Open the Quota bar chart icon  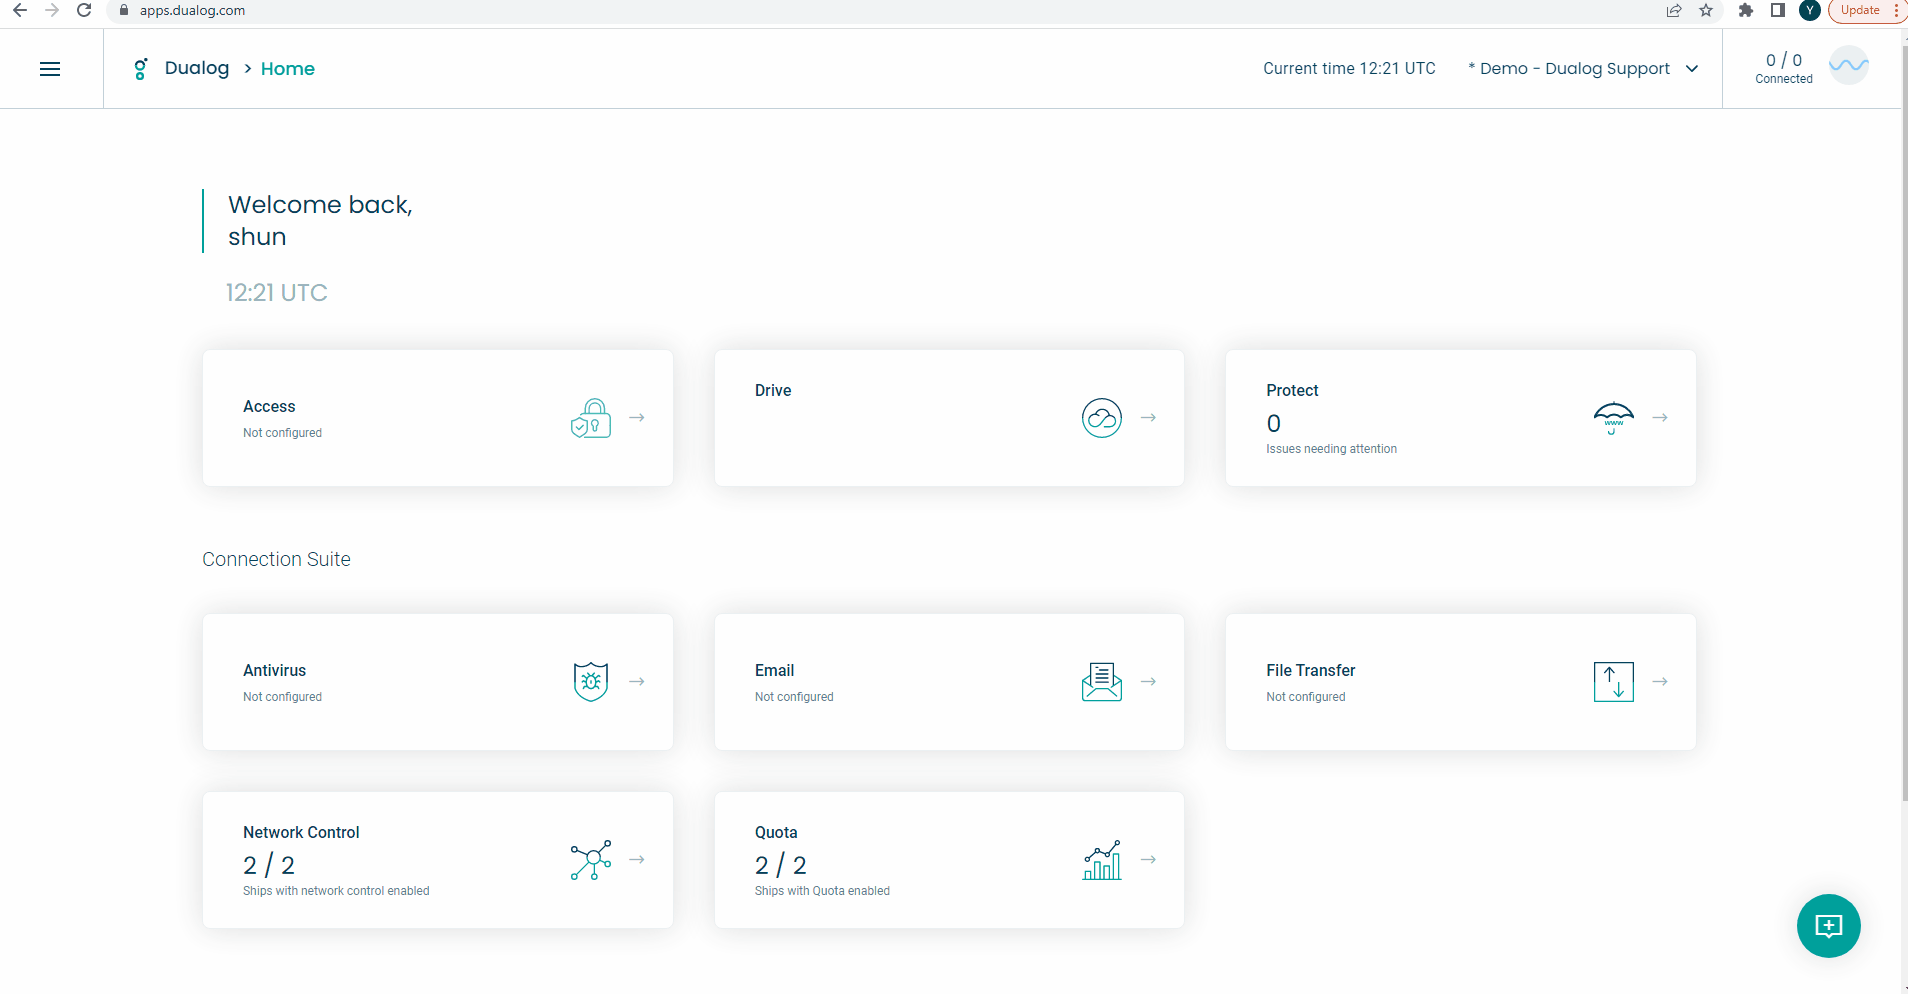click(1102, 860)
